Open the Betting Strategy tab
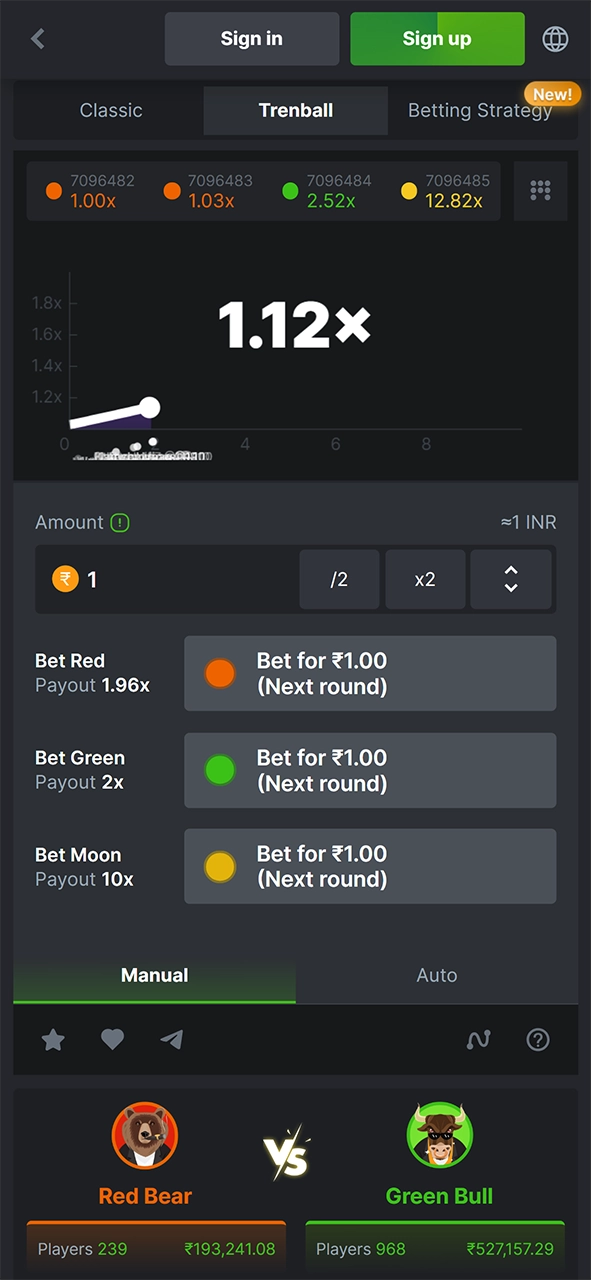591x1280 pixels. [480, 110]
